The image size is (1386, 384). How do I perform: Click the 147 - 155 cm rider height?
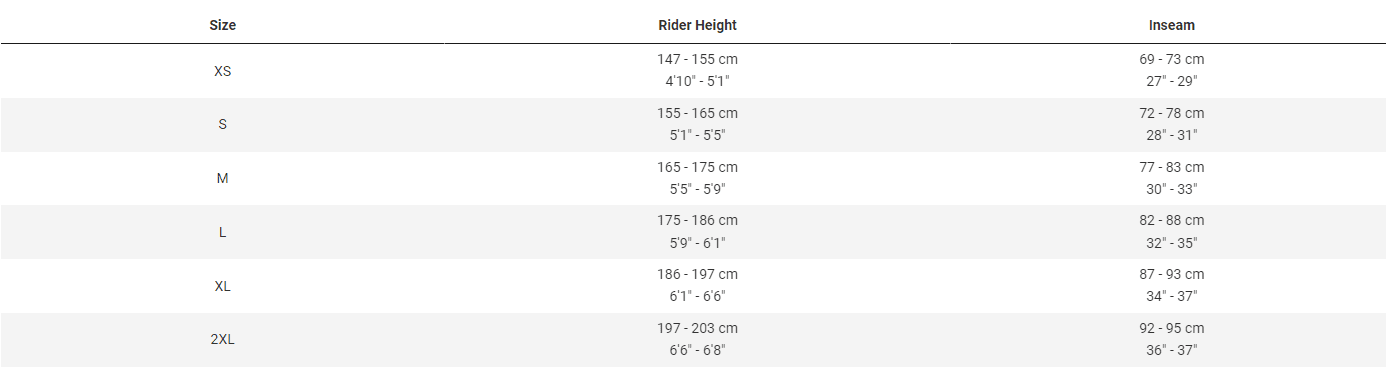click(x=697, y=60)
